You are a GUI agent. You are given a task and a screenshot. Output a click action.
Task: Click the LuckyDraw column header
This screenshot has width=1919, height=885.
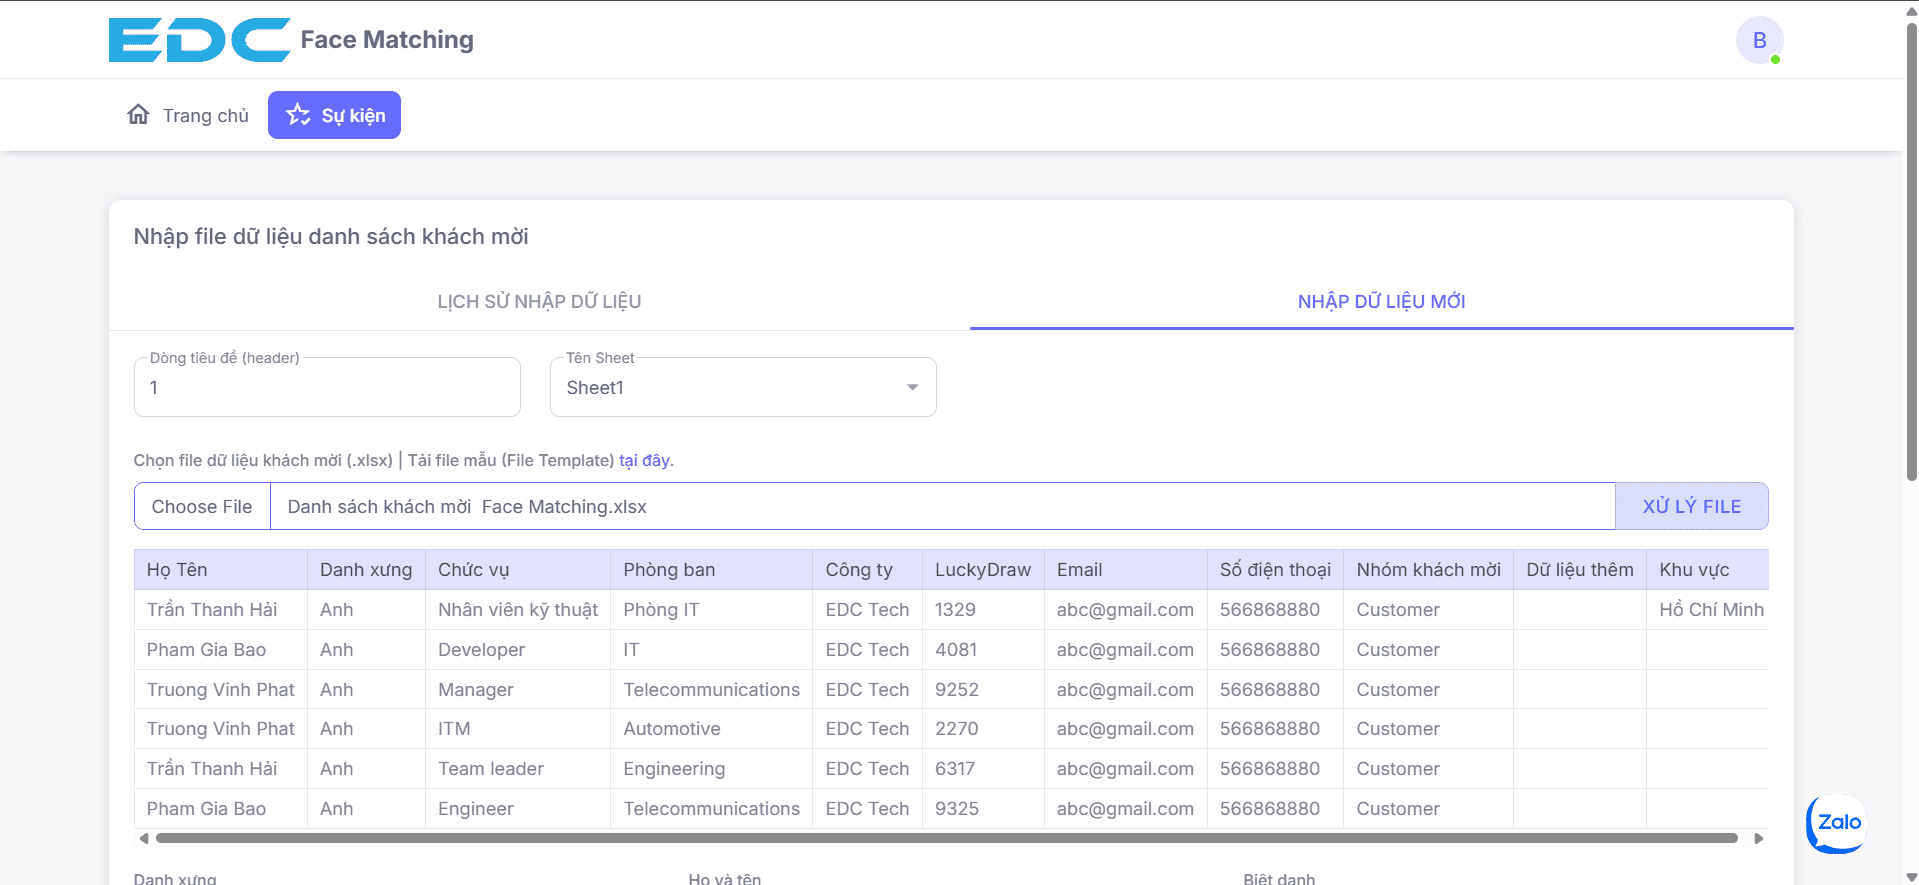pos(983,570)
